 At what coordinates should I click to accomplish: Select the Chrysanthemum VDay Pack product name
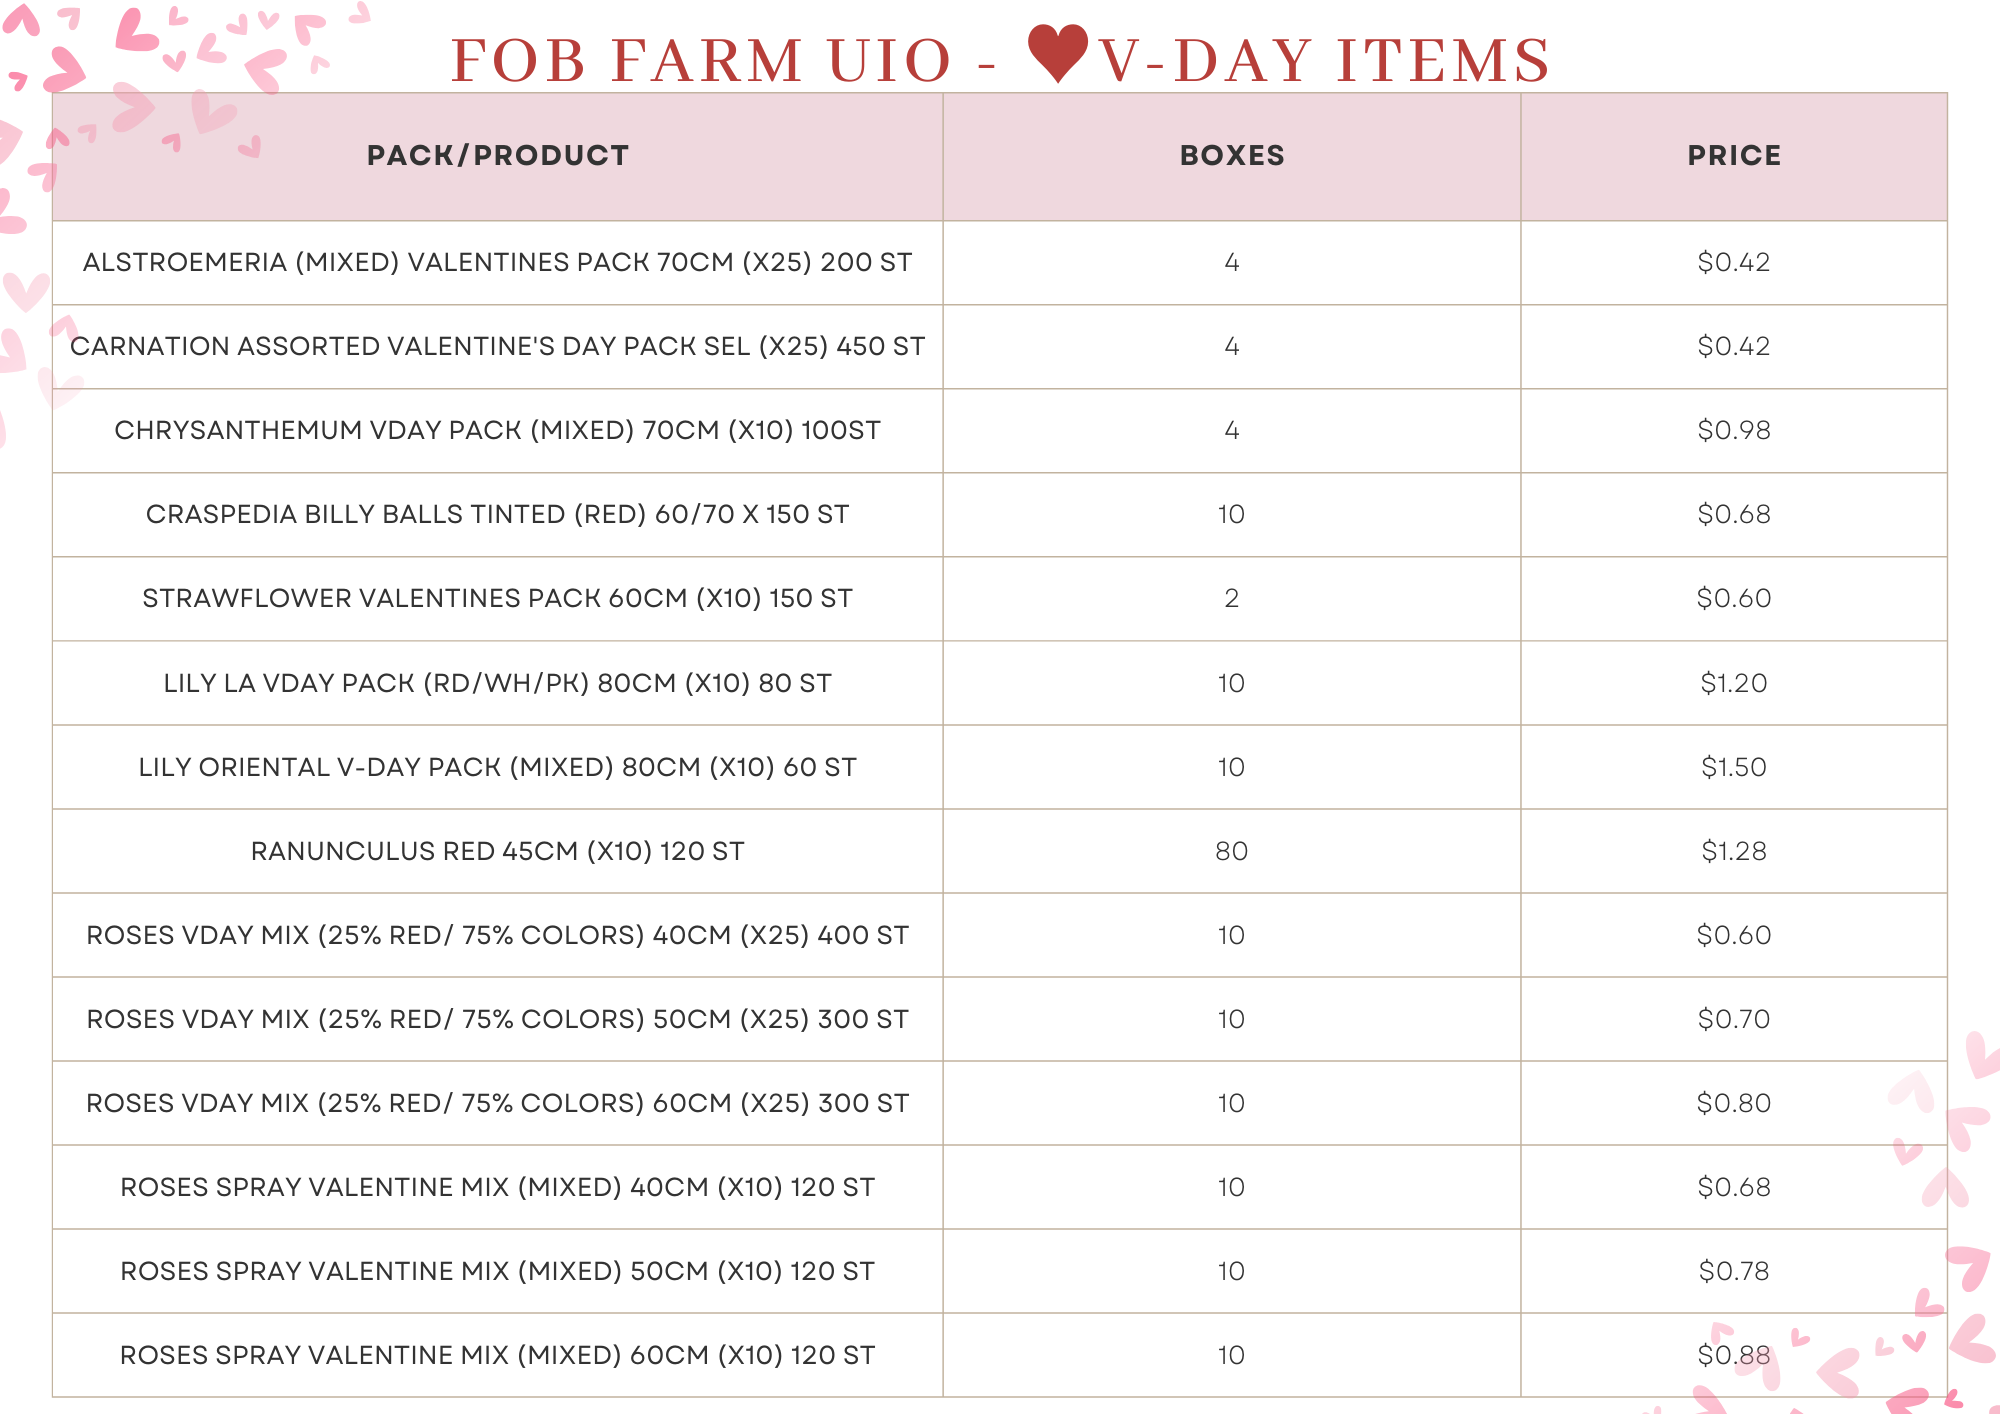tap(497, 430)
